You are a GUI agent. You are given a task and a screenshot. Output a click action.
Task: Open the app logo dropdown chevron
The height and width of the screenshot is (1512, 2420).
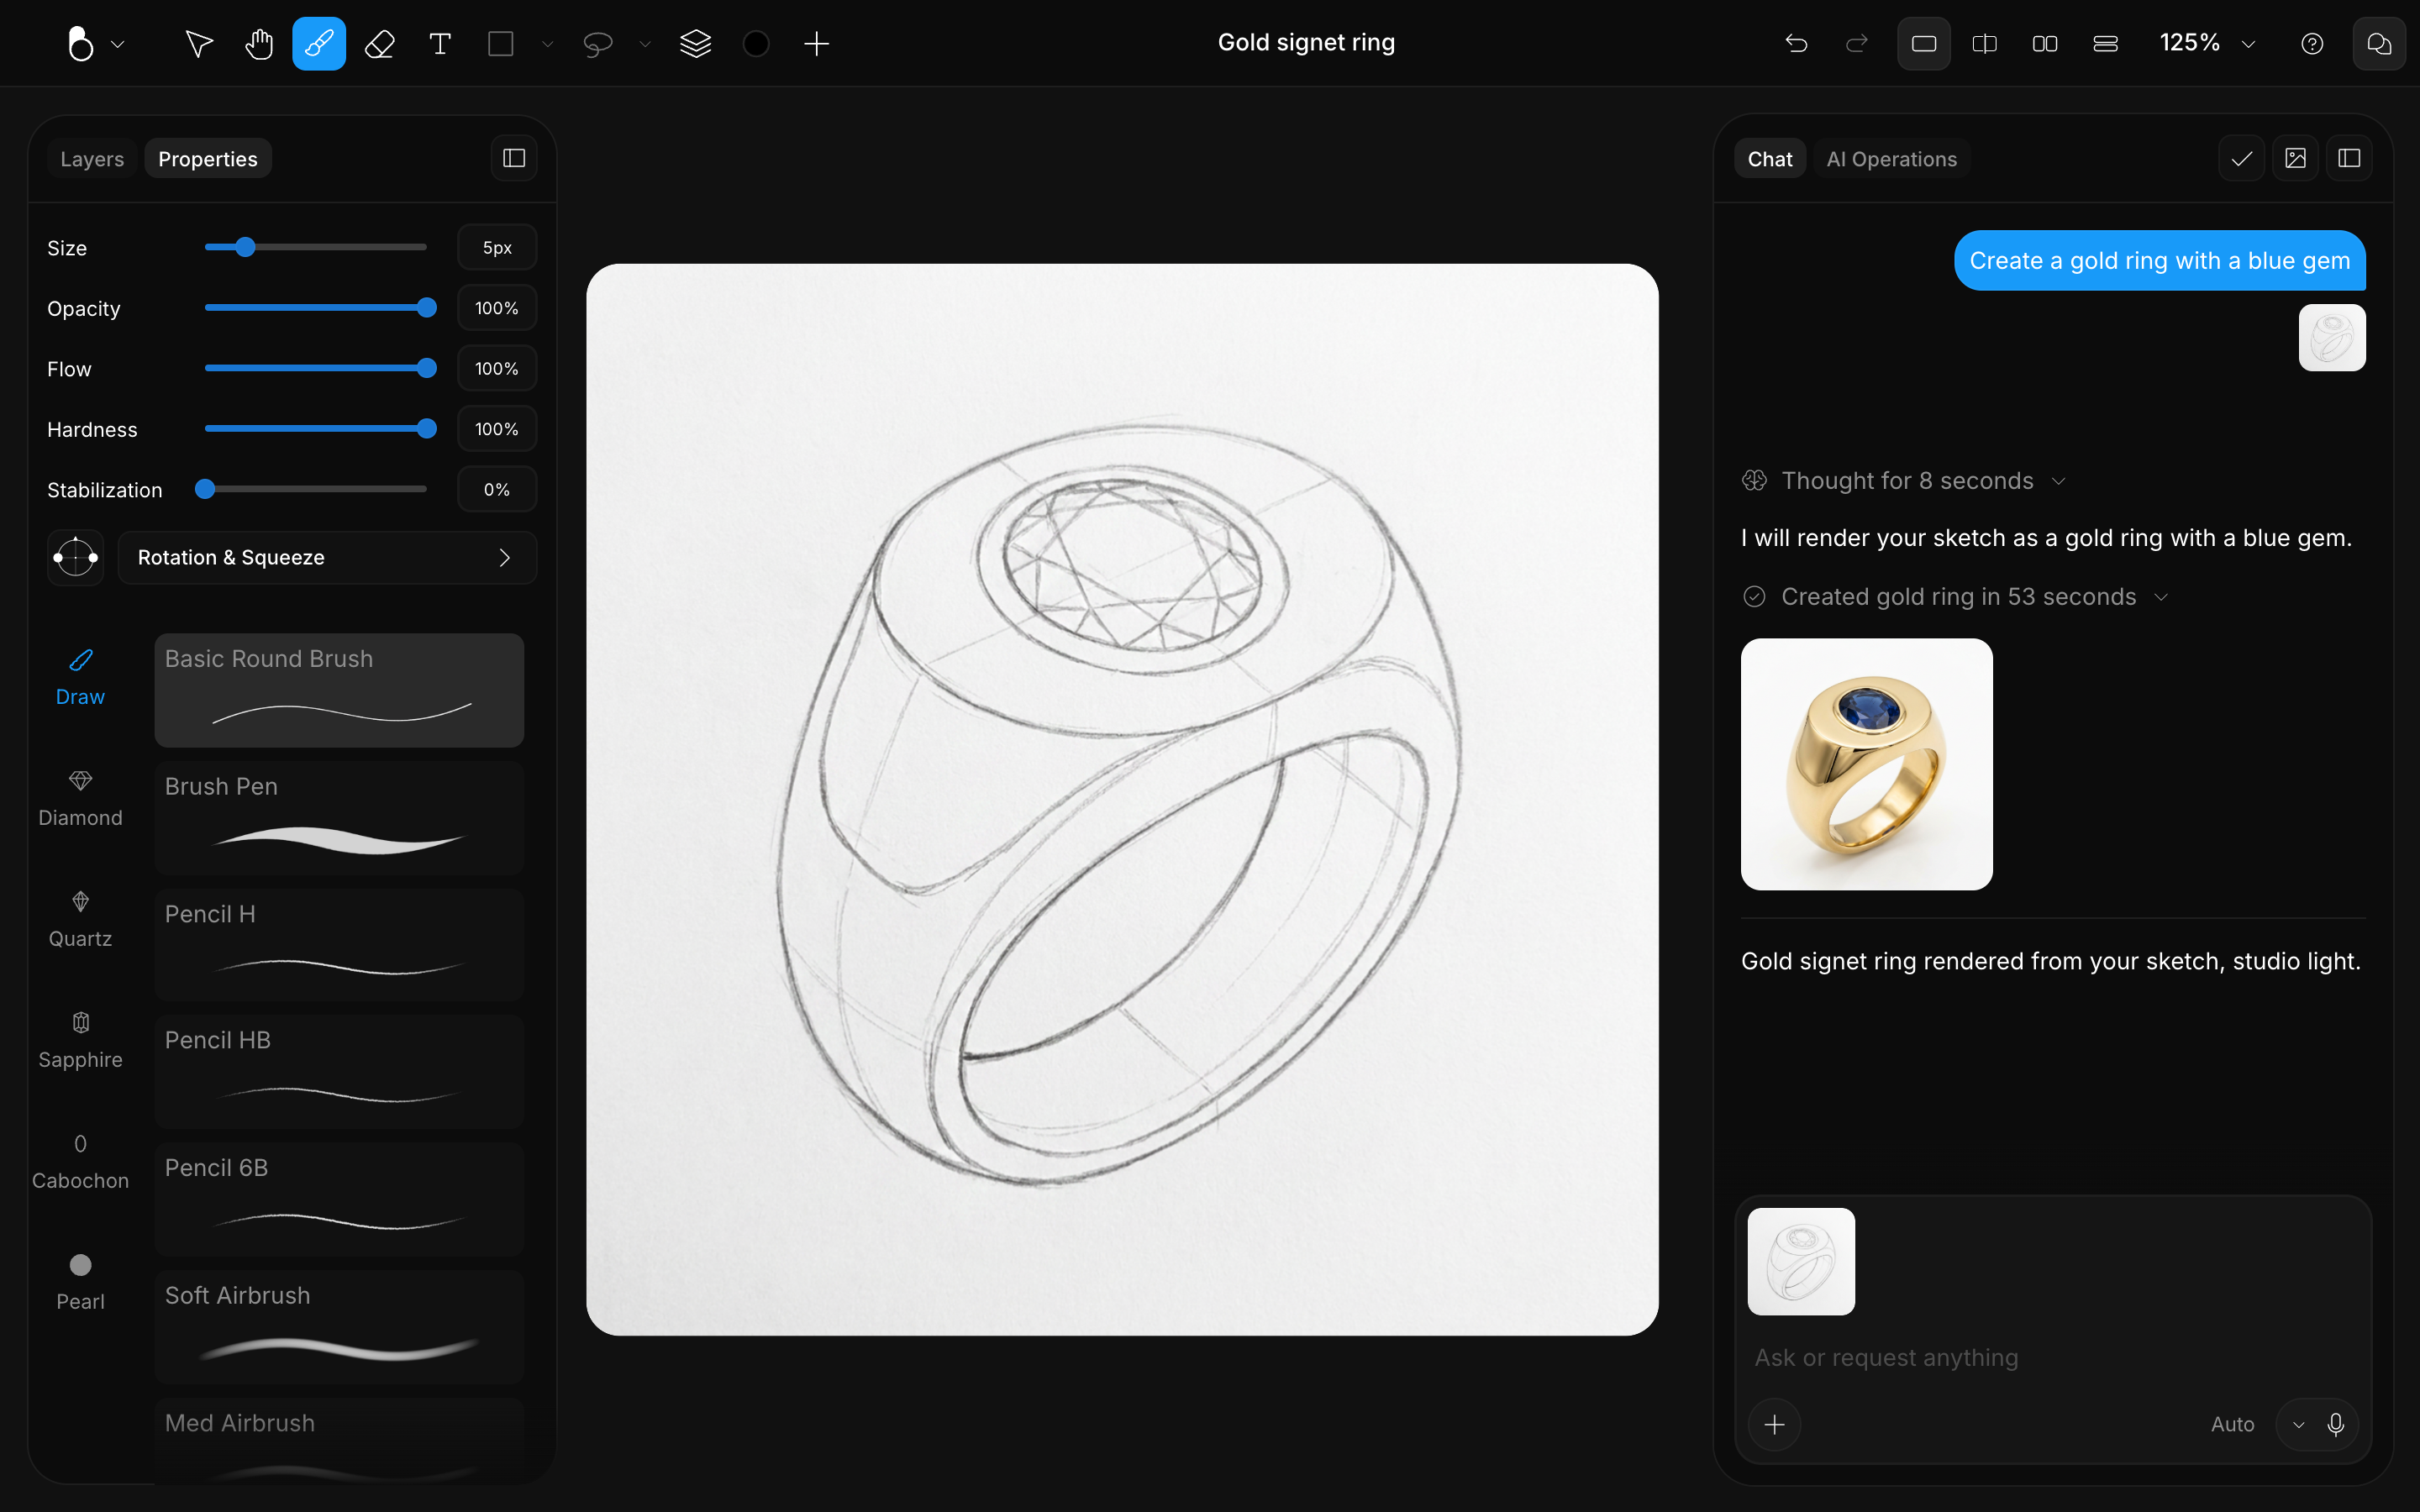(118, 44)
